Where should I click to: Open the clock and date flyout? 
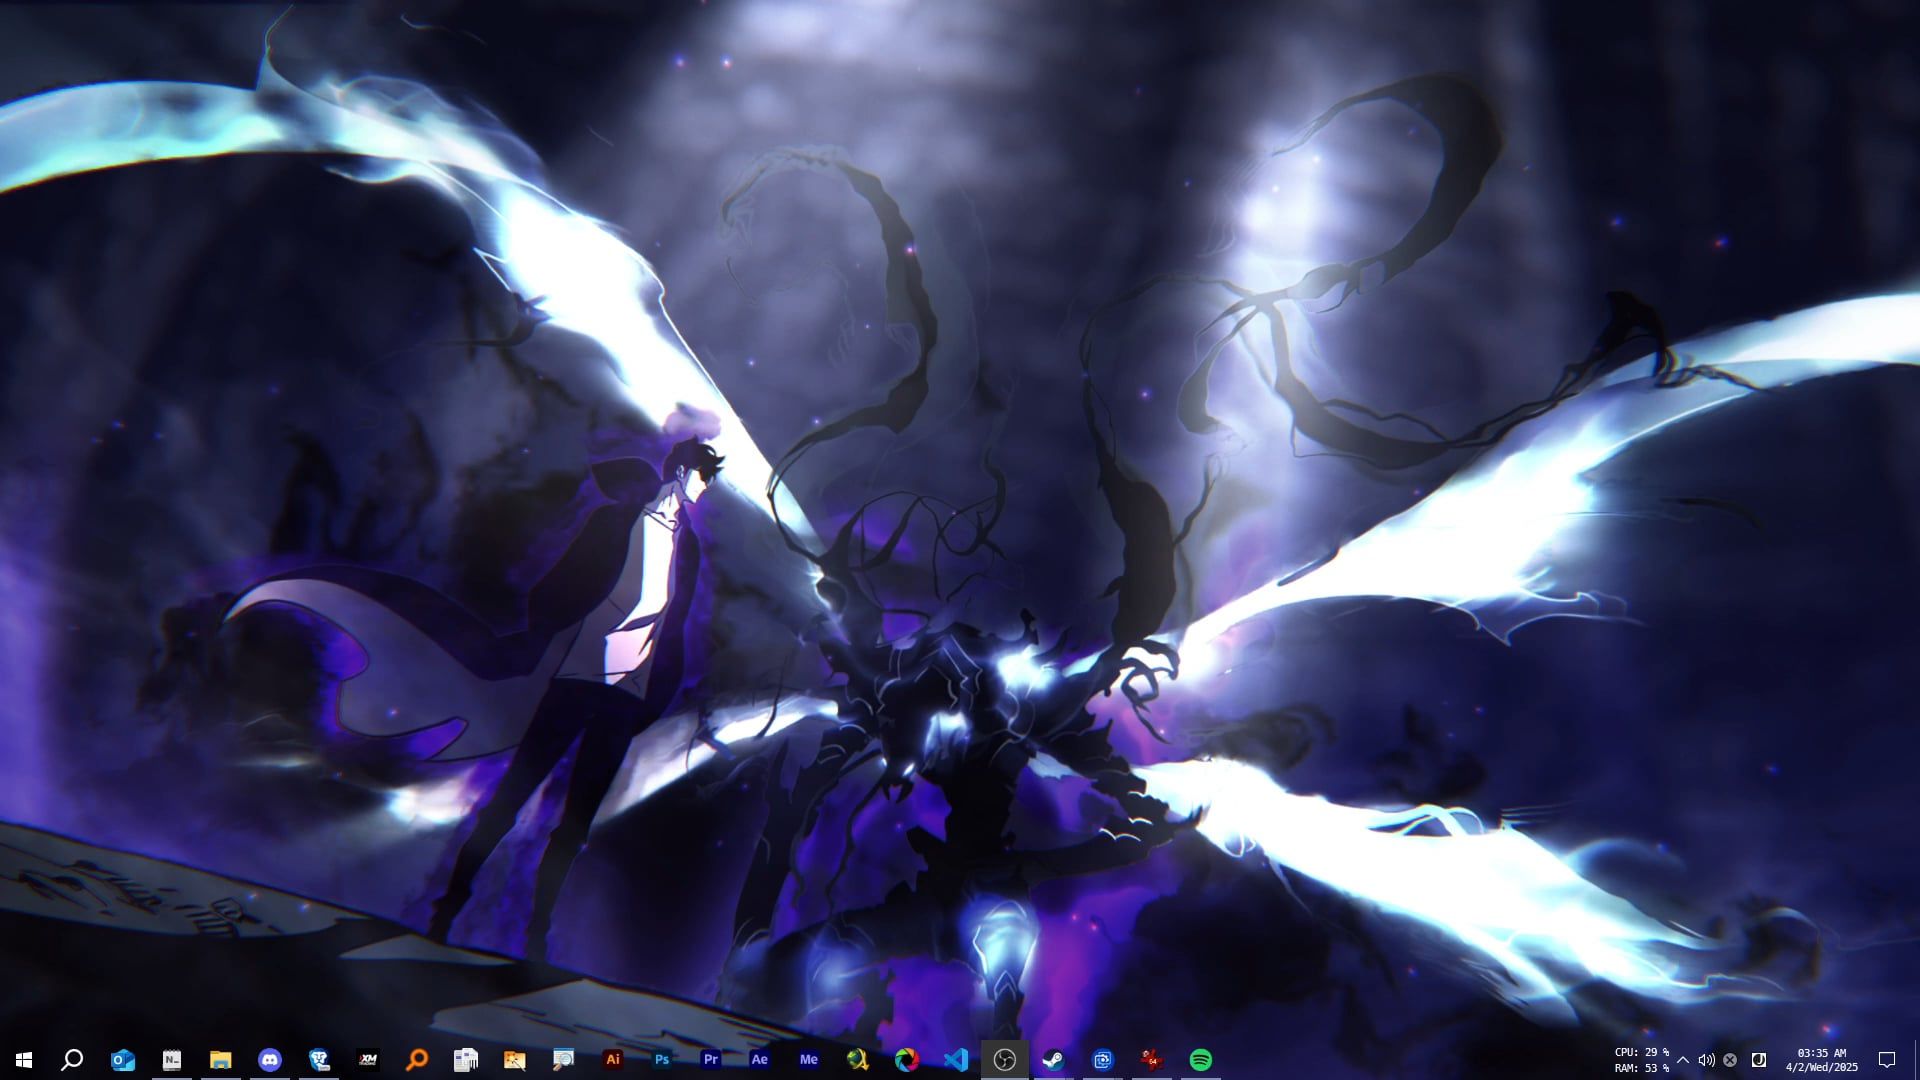[1822, 1060]
